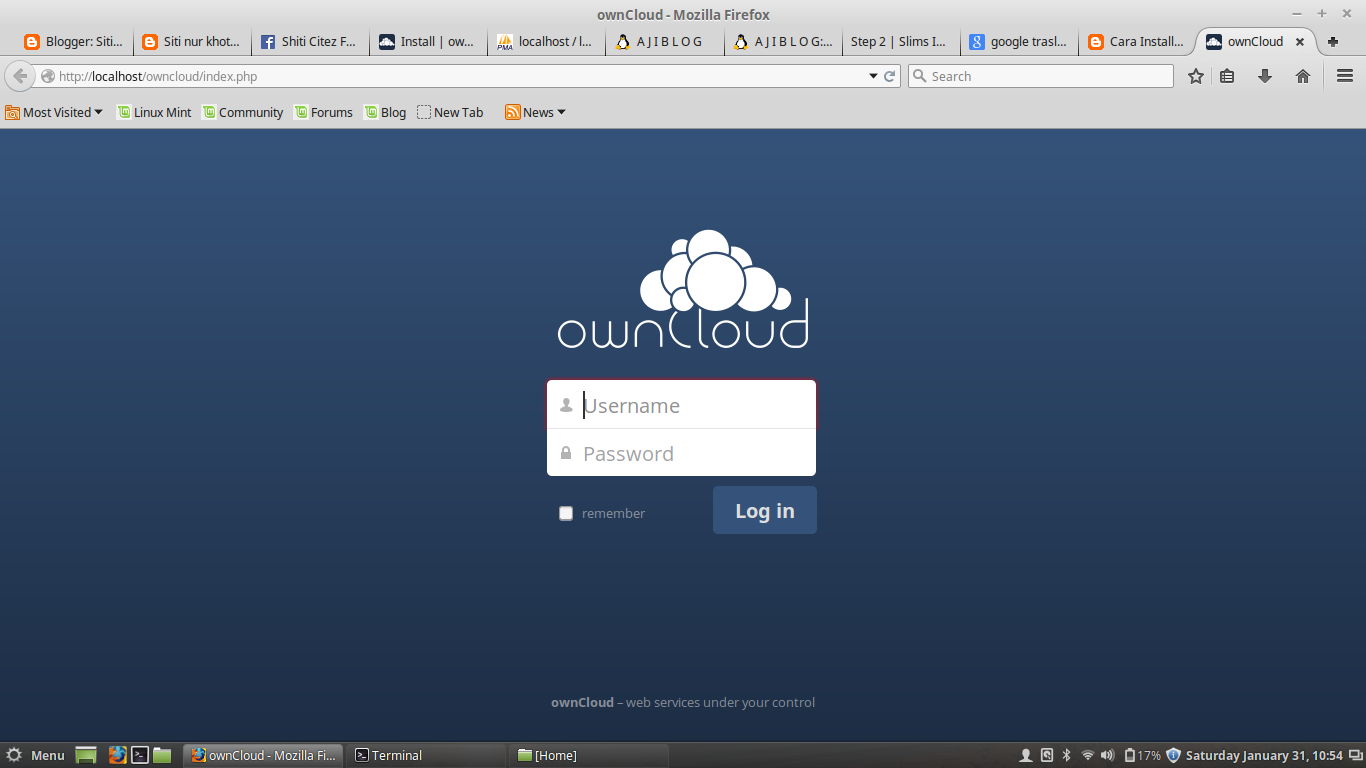Click the back navigation arrow
Screen dimensions: 1366x768
pos(19,75)
